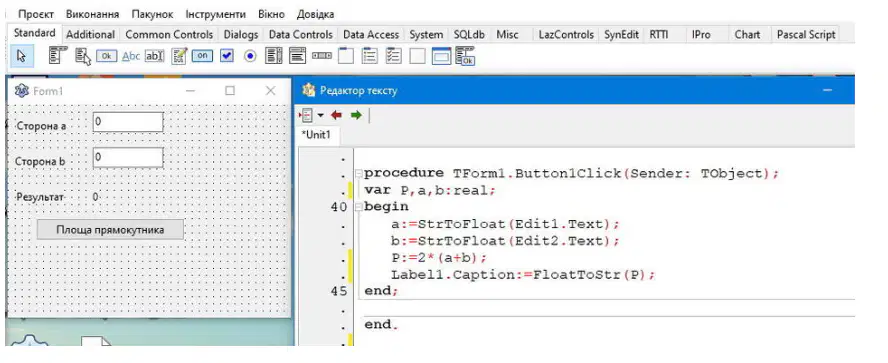Image resolution: width=888 pixels, height=363 pixels.
Task: Switch to the Dialogs palette tab
Action: pyautogui.click(x=241, y=35)
